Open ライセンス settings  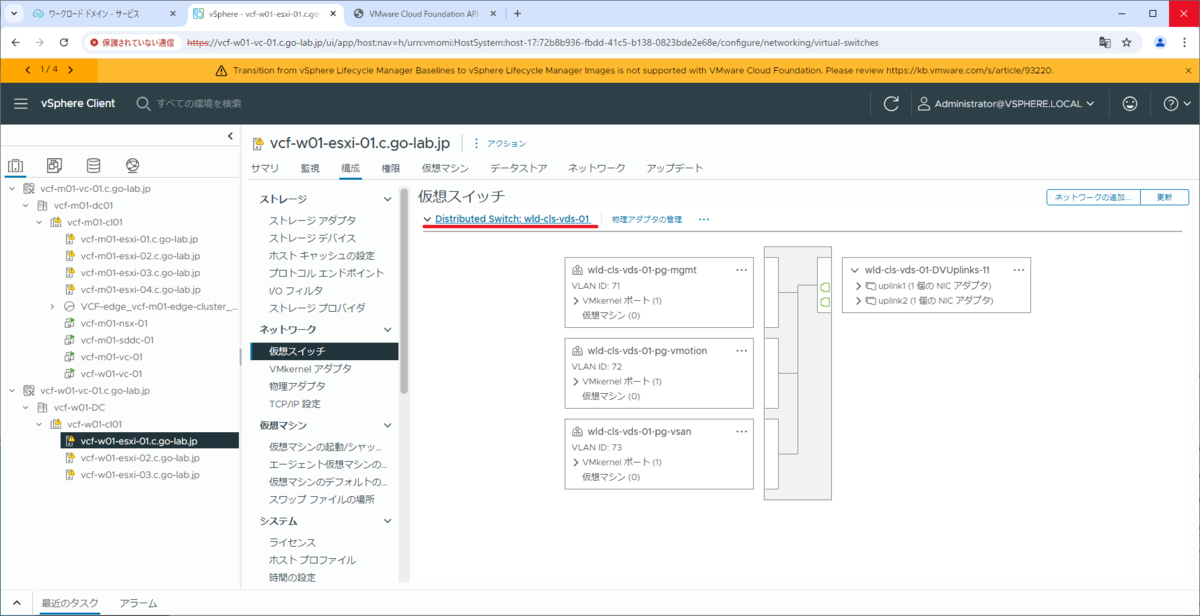point(292,542)
